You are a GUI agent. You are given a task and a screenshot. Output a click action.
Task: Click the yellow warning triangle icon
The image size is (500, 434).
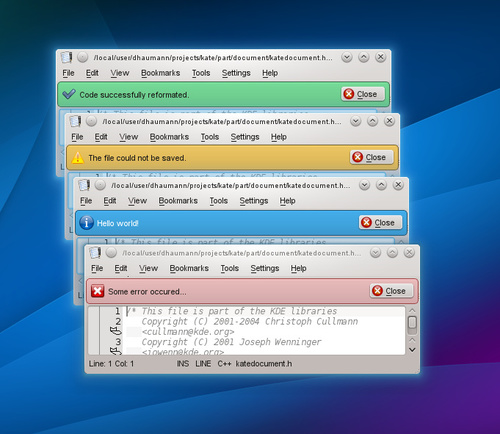point(78,158)
